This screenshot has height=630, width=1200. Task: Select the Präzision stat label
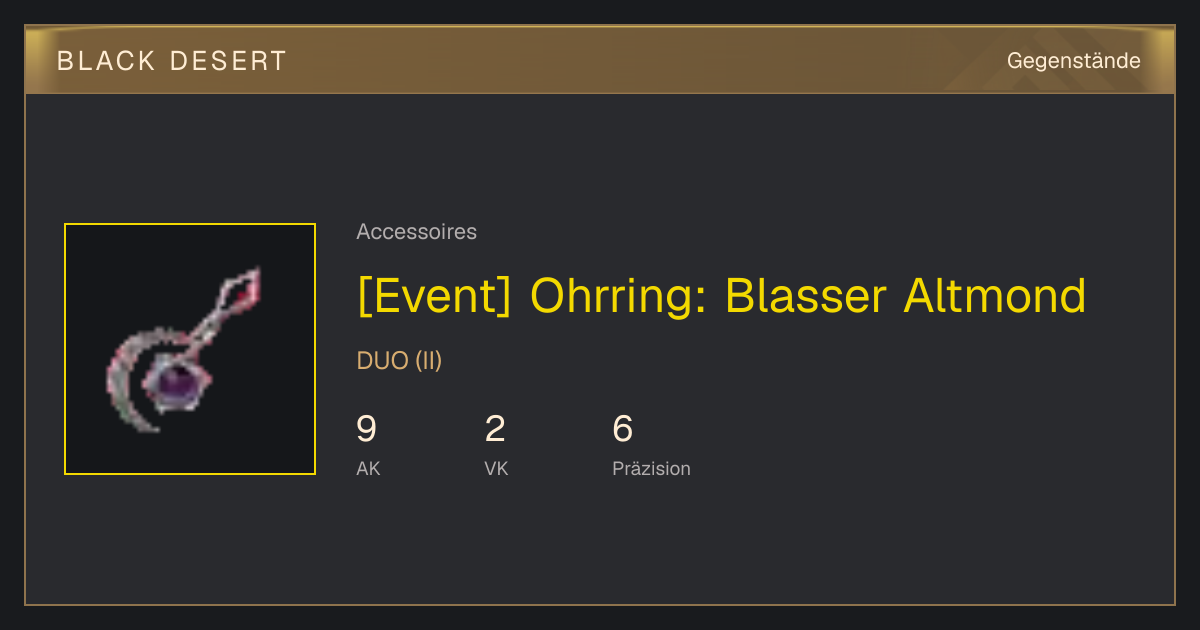coord(651,468)
